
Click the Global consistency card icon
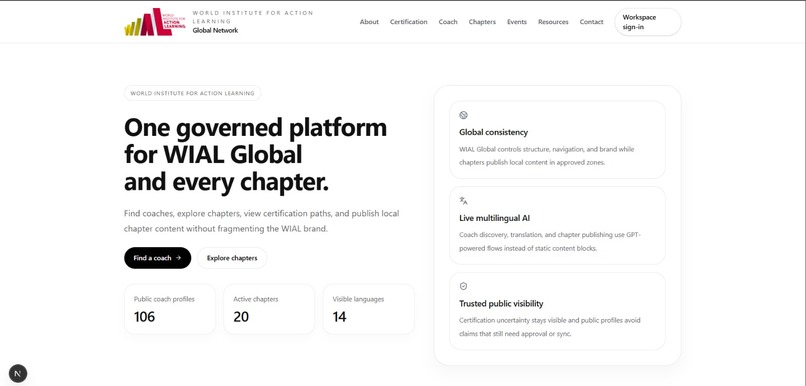click(x=463, y=115)
